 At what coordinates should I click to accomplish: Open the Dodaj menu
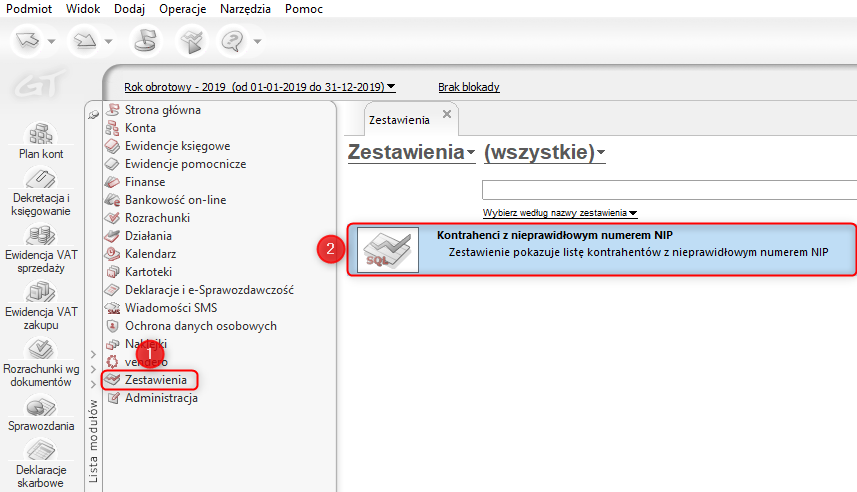point(130,9)
